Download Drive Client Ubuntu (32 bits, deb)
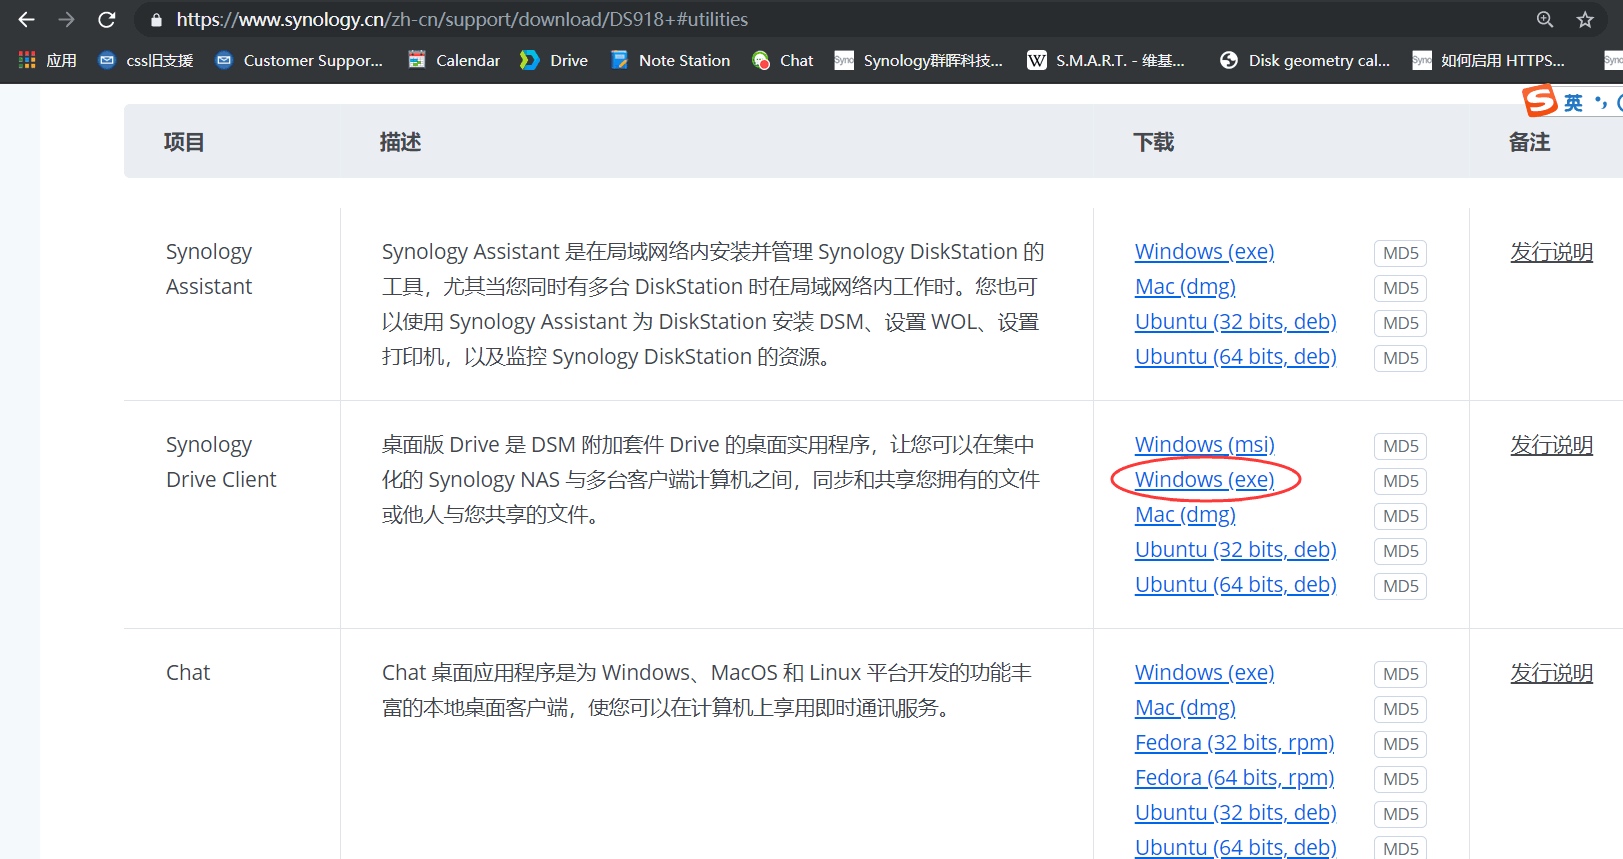The height and width of the screenshot is (859, 1623). pyautogui.click(x=1235, y=550)
